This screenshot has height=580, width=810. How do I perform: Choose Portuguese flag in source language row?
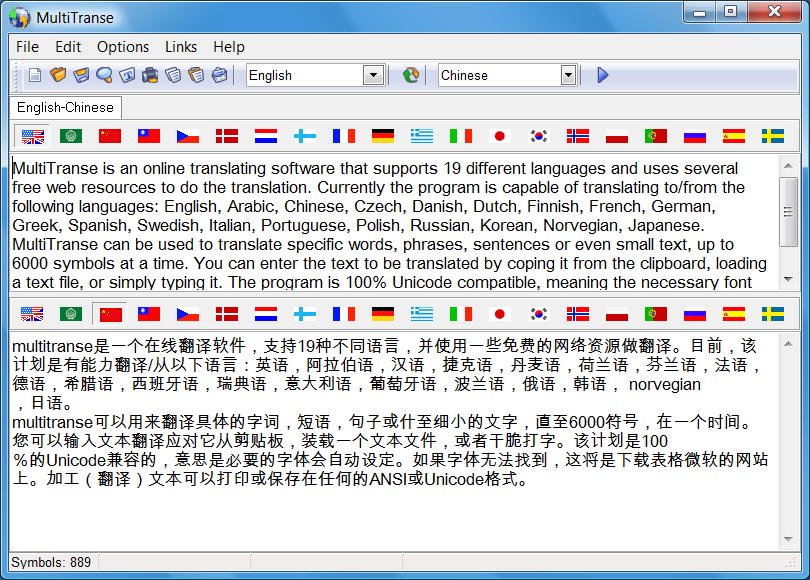pyautogui.click(x=656, y=136)
